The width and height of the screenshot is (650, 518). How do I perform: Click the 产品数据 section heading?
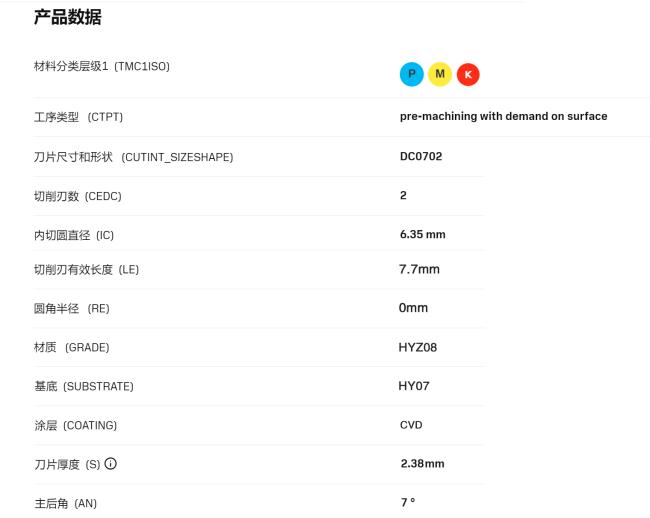(67, 17)
